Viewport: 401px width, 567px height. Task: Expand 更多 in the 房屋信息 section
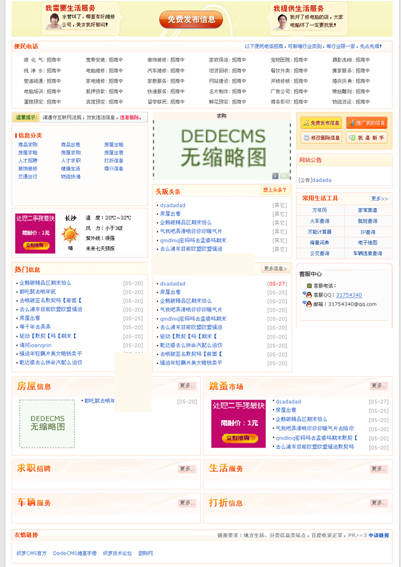[187, 386]
